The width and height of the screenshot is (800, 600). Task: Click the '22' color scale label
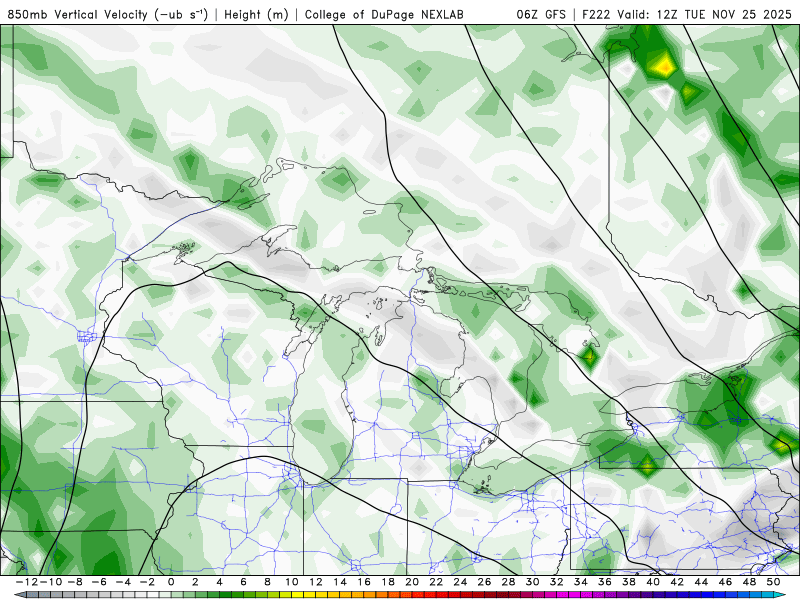[x=436, y=582]
